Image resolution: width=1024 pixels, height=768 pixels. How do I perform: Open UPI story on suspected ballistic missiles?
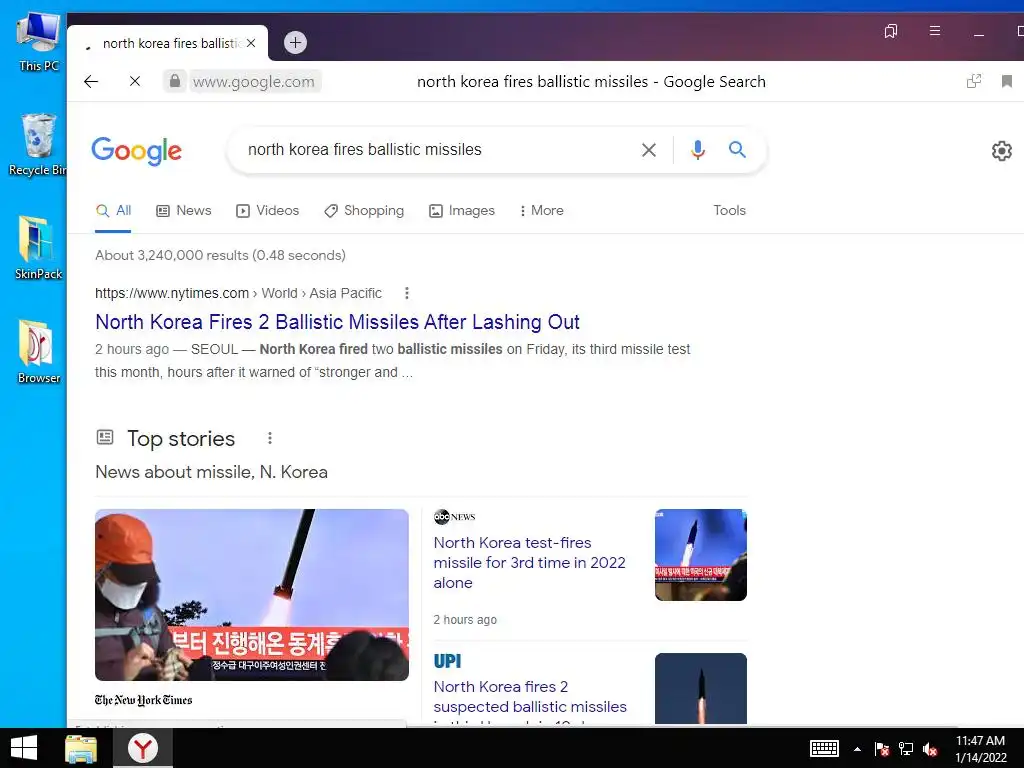(530, 697)
